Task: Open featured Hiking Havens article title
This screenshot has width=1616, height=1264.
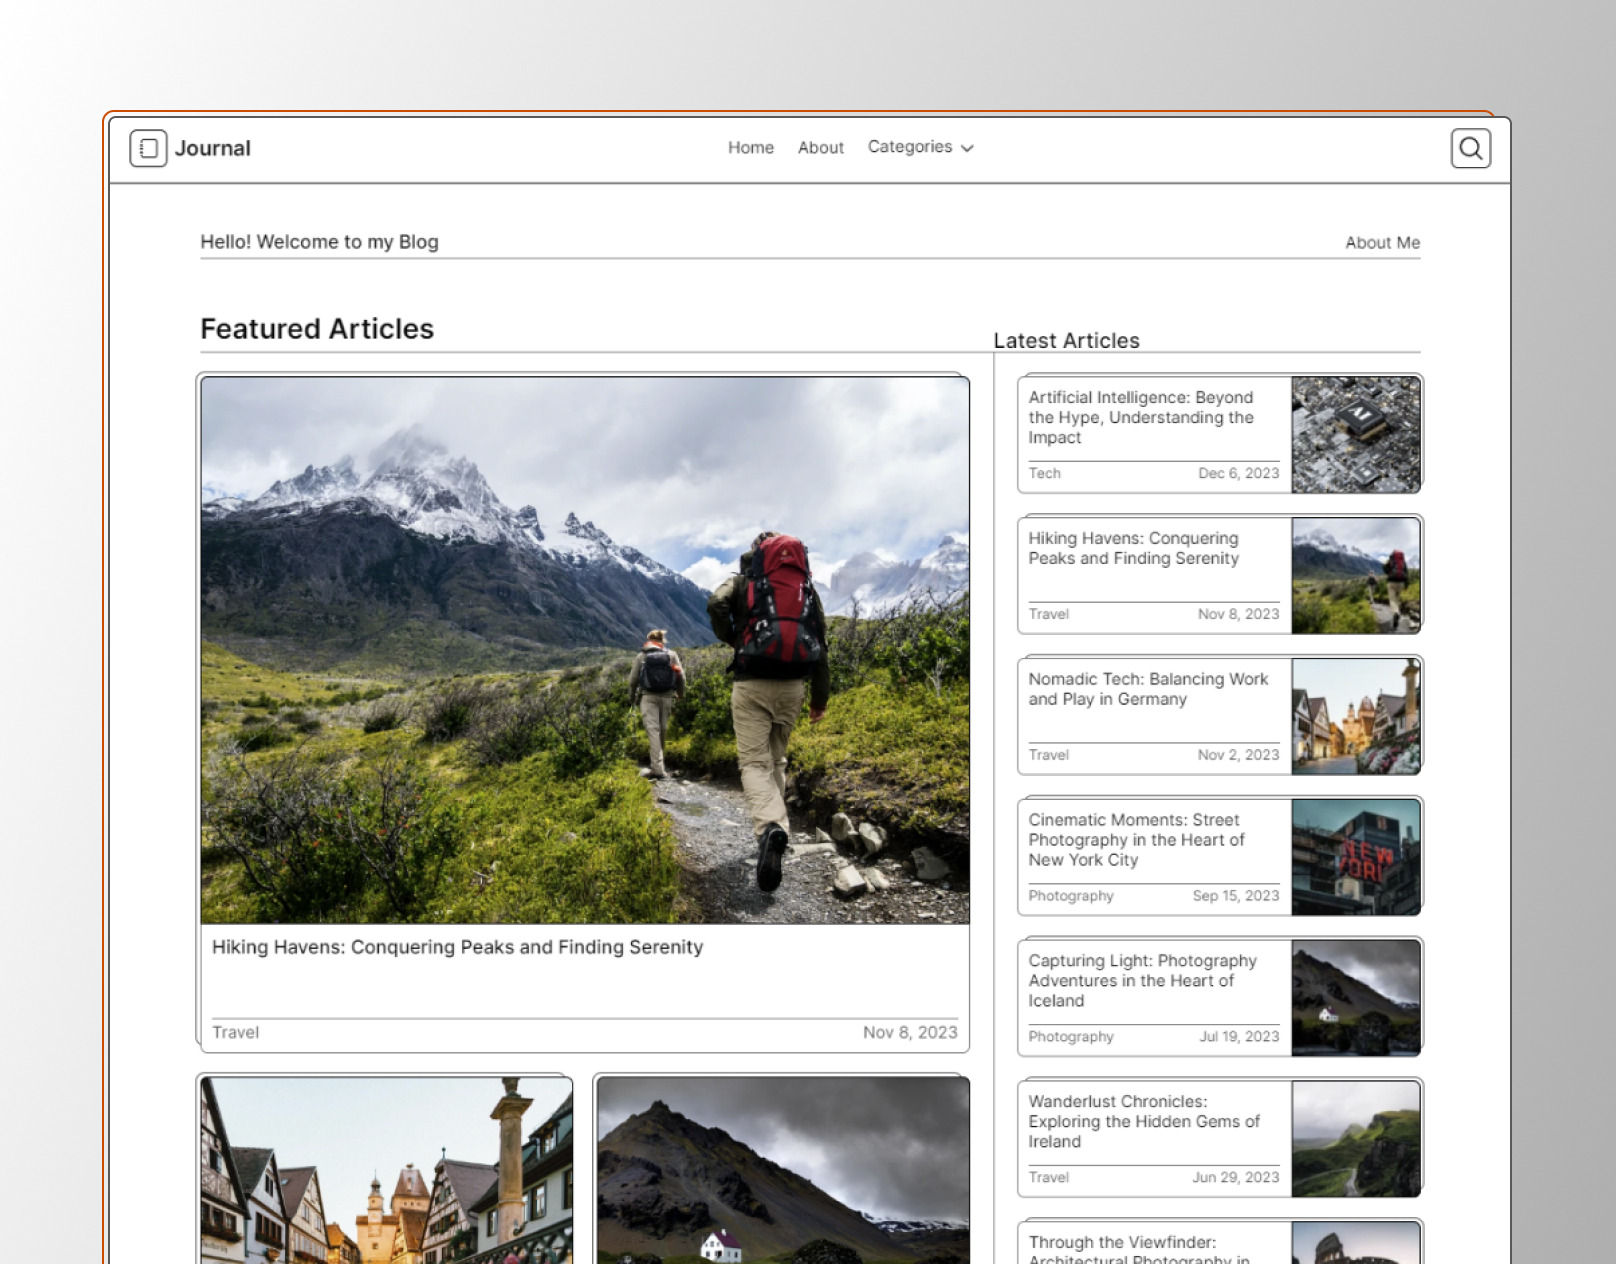Action: [x=457, y=947]
